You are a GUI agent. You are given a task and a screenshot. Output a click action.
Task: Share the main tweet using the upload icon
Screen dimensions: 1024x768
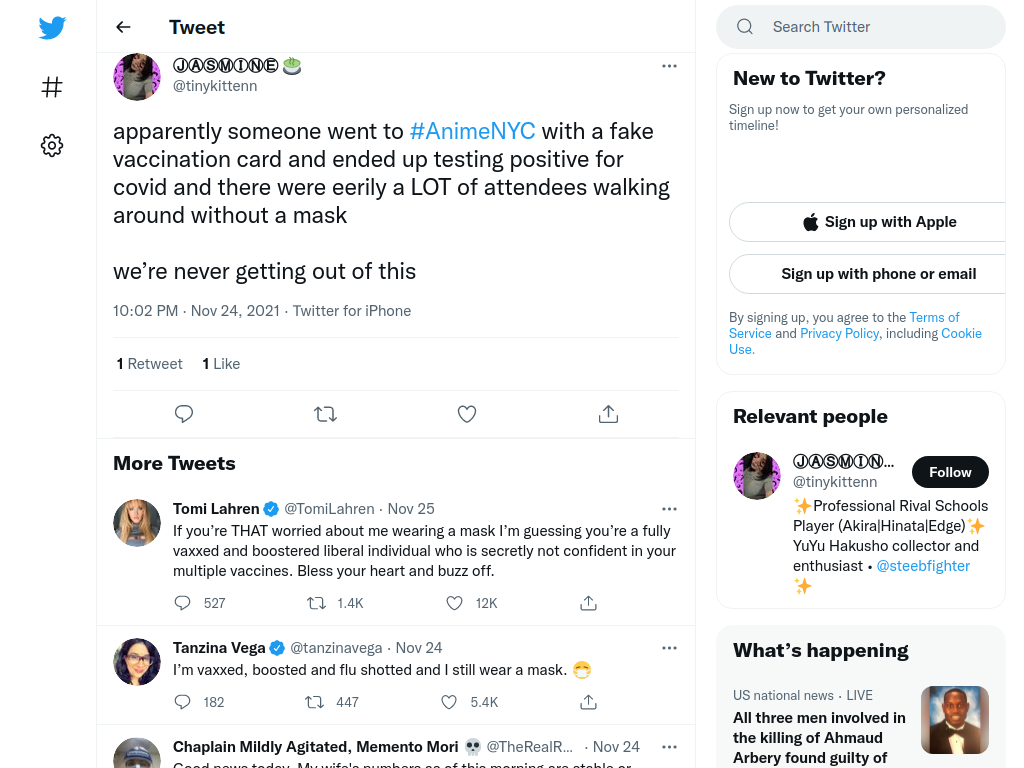point(608,414)
